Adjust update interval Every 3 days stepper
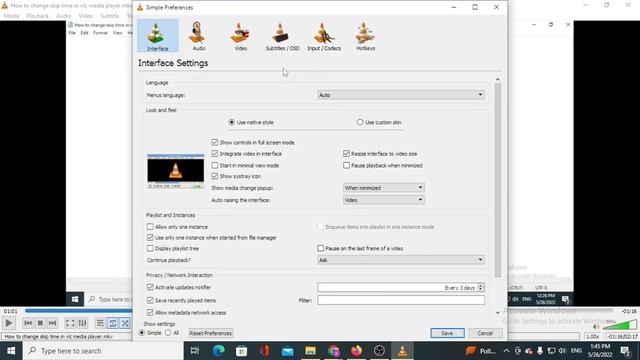Screen dimensions: 640x360 pos(481,287)
